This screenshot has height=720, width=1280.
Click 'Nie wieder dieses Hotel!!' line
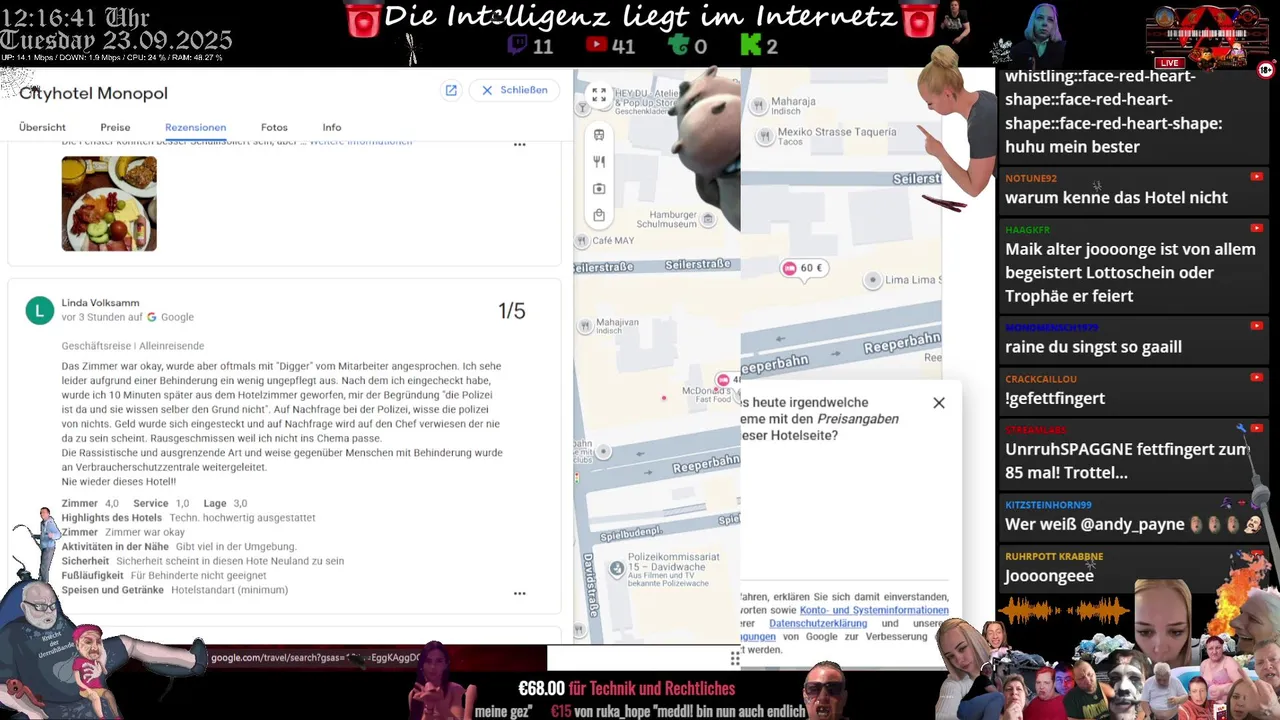[119, 482]
